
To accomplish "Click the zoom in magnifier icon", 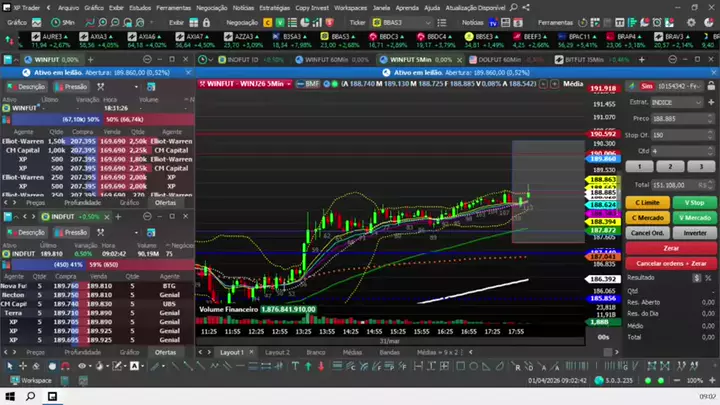I will 102,22.
